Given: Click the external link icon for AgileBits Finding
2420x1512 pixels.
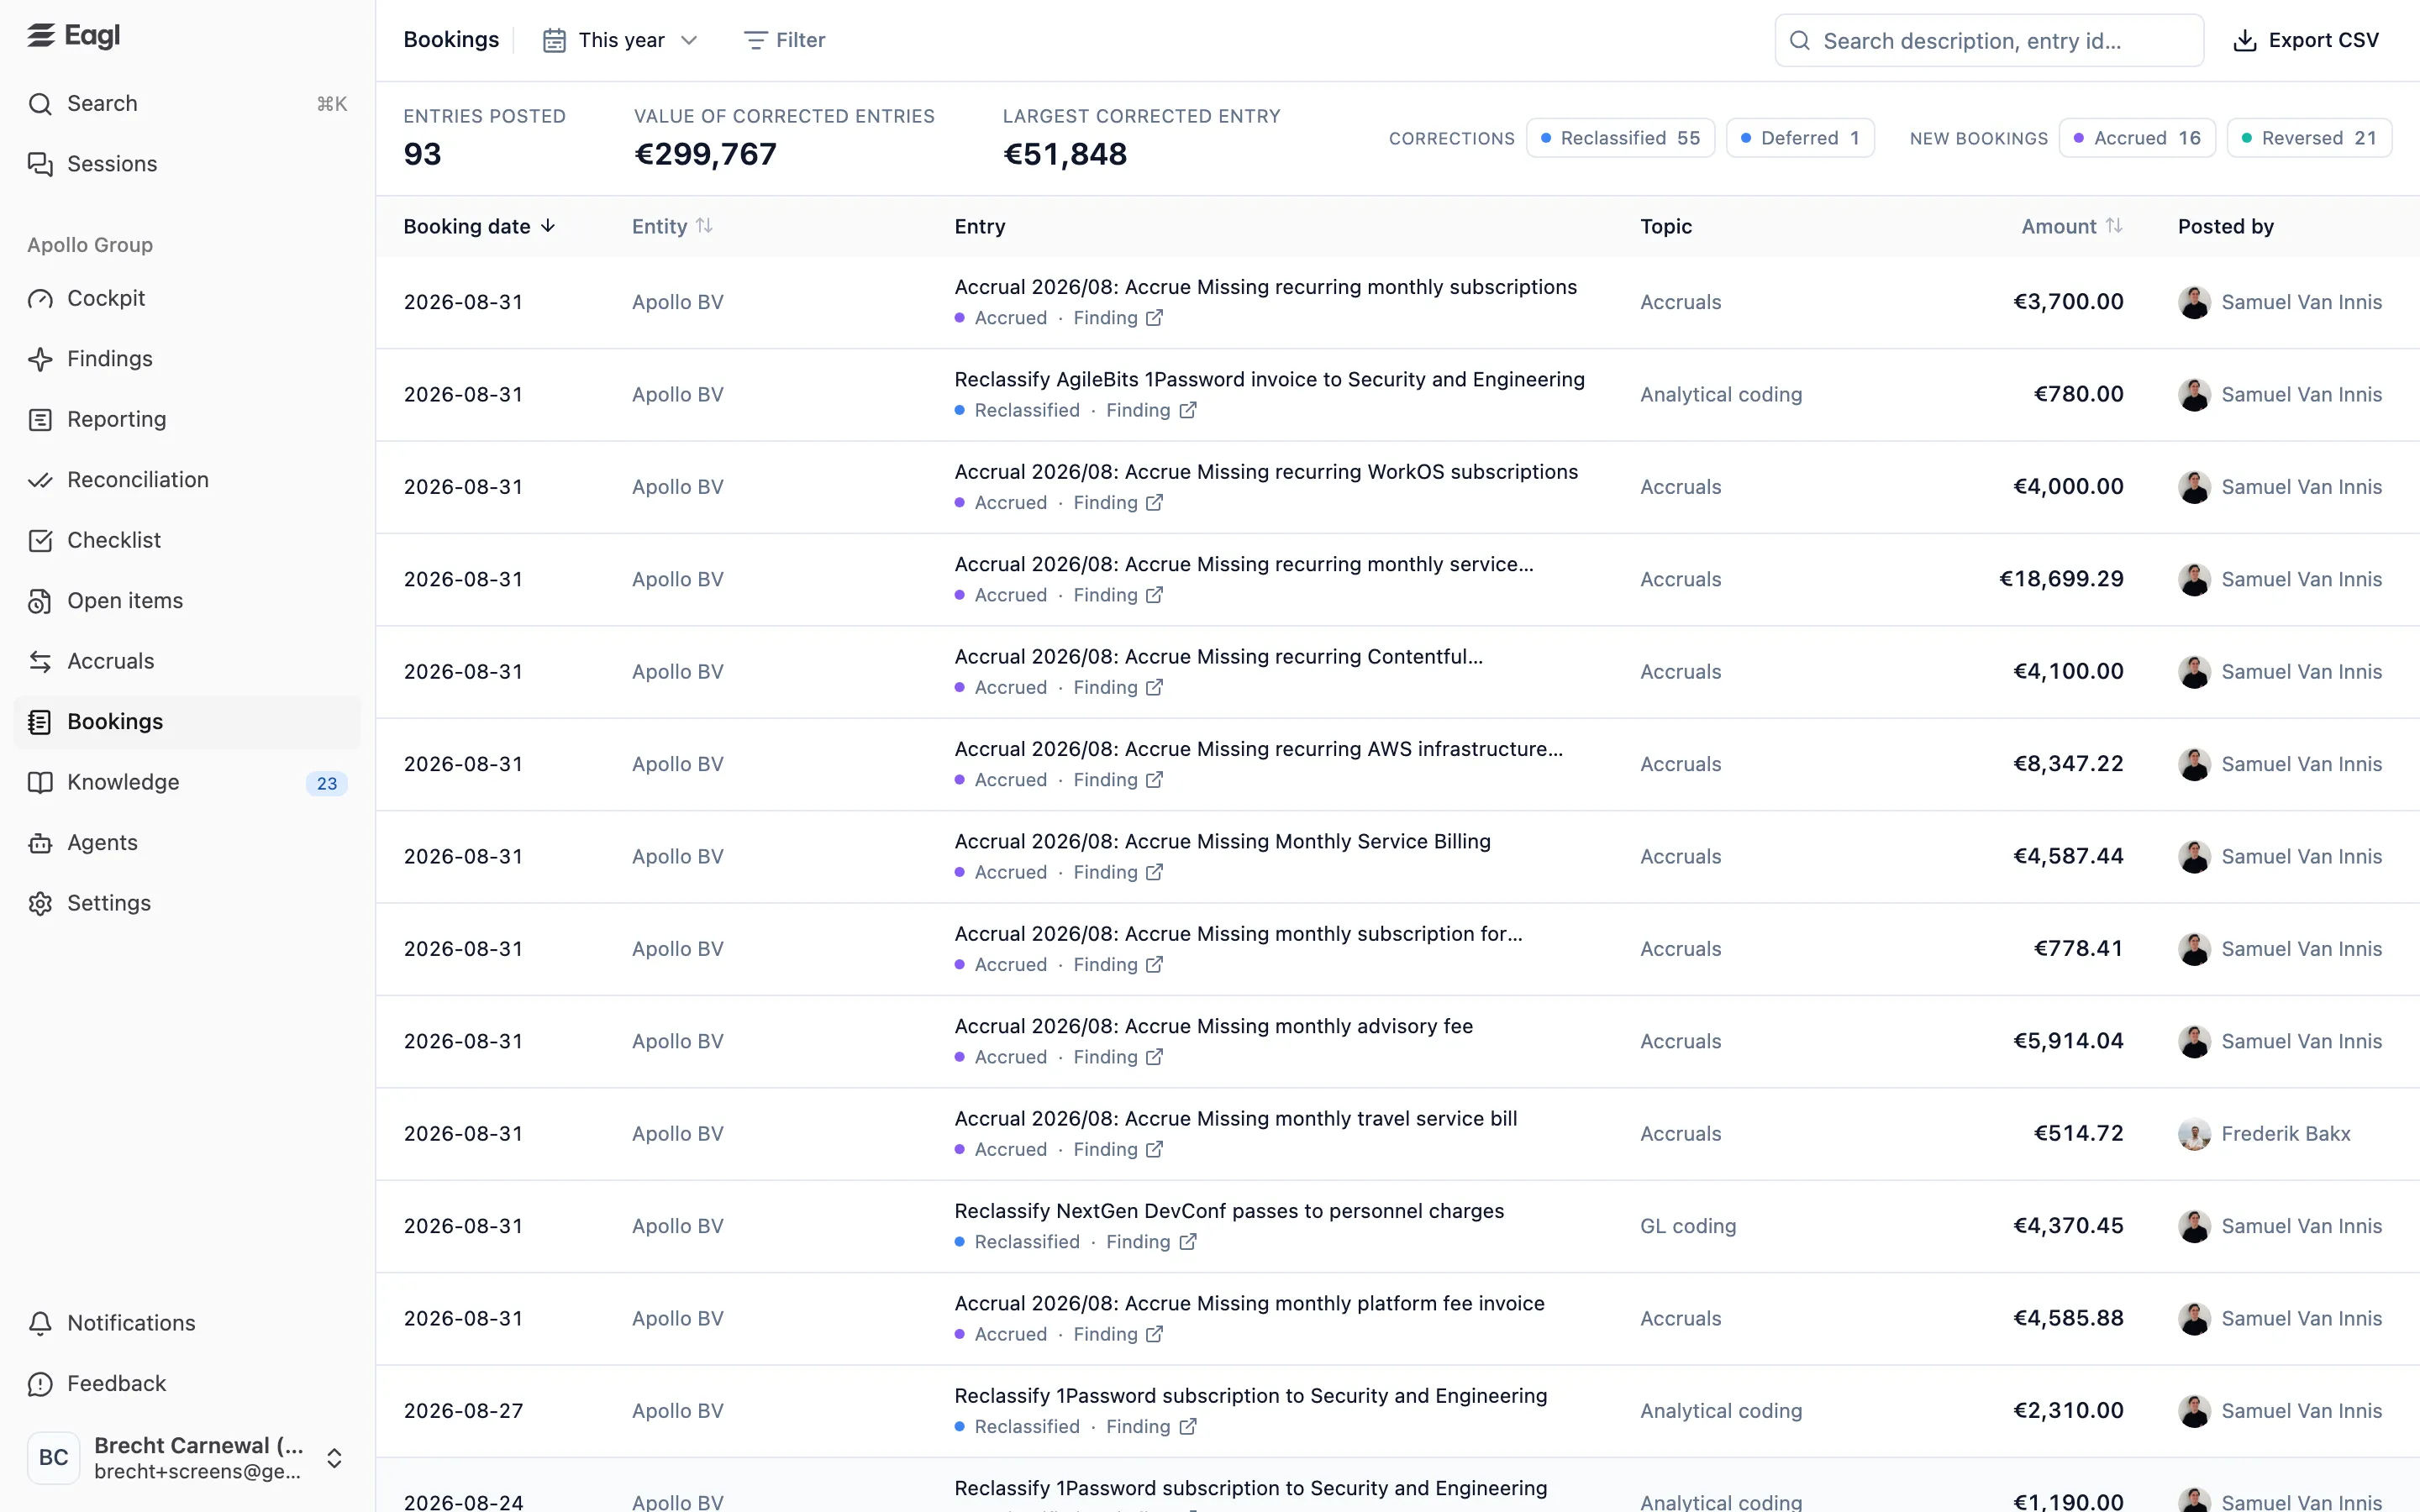Looking at the screenshot, I should pos(1188,410).
